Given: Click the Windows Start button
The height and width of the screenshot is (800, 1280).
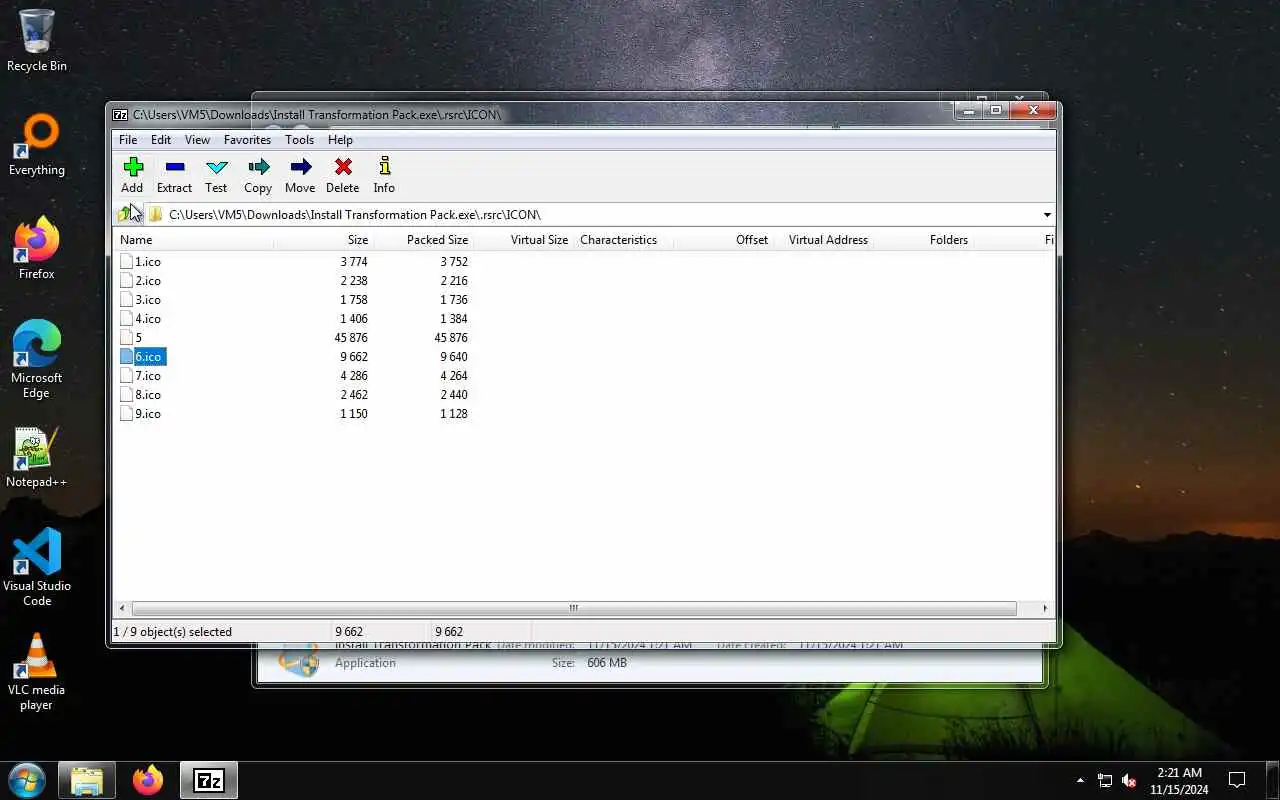Looking at the screenshot, I should pyautogui.click(x=26, y=780).
